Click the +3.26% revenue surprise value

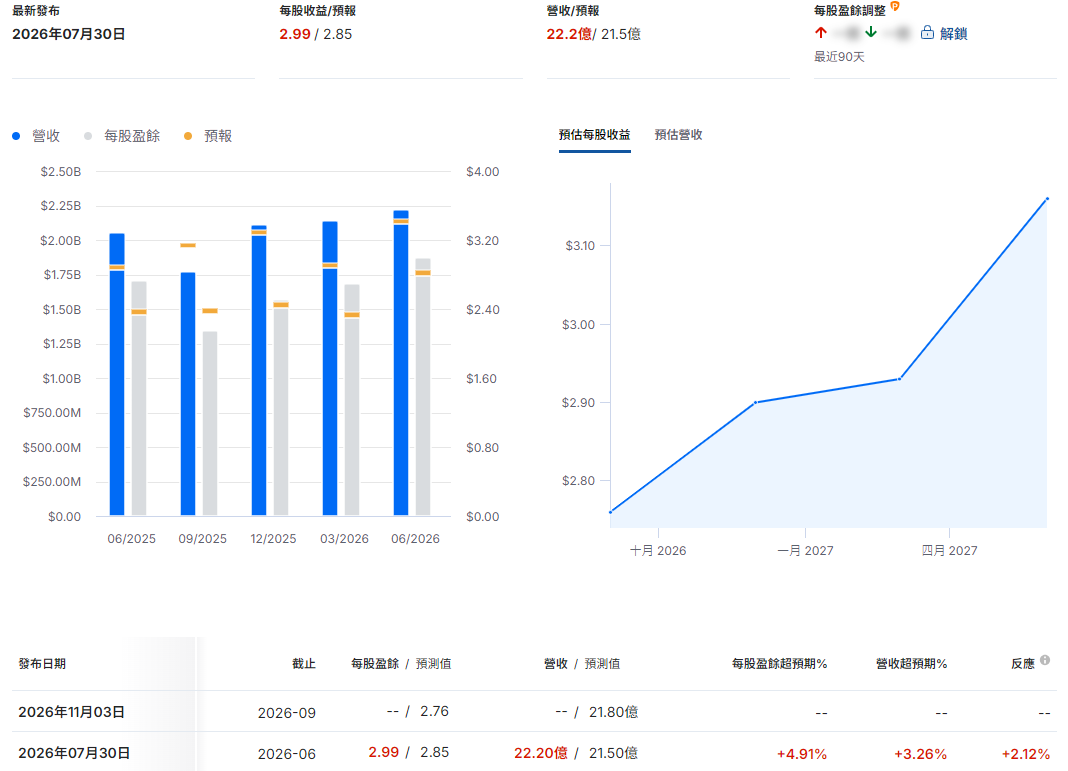(x=920, y=754)
